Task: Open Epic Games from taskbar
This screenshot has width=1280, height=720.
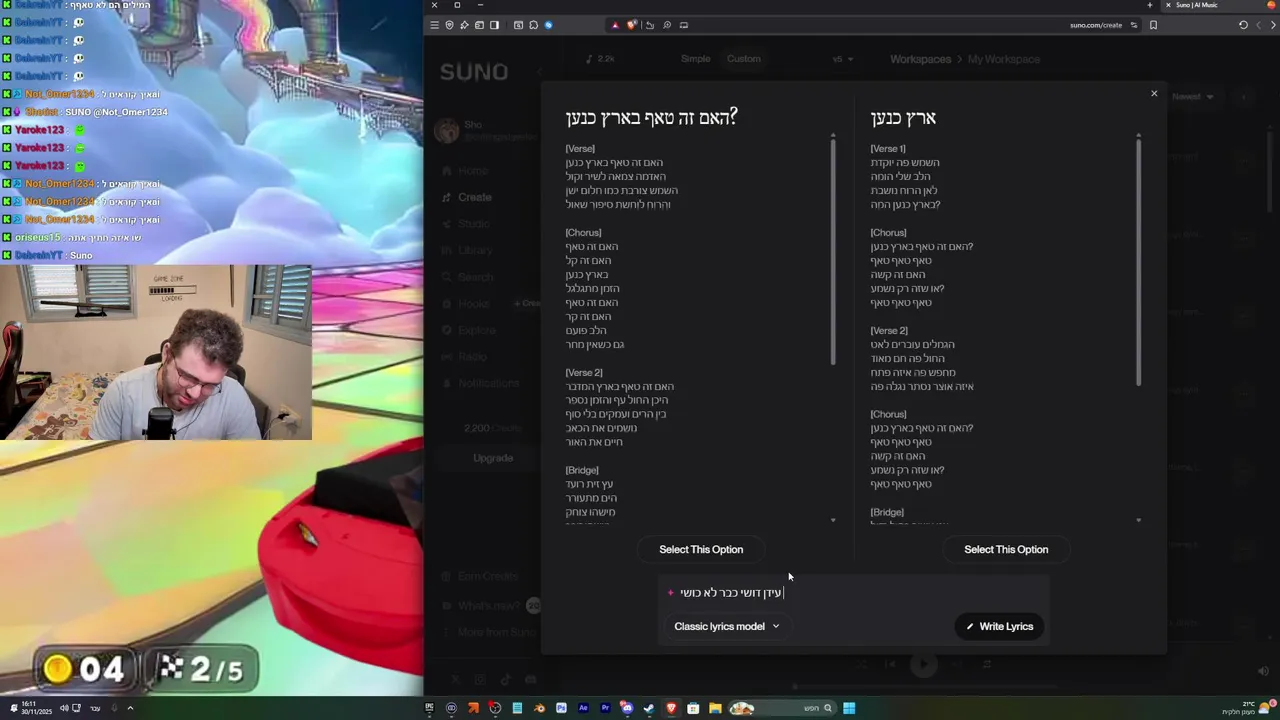Action: point(430,708)
